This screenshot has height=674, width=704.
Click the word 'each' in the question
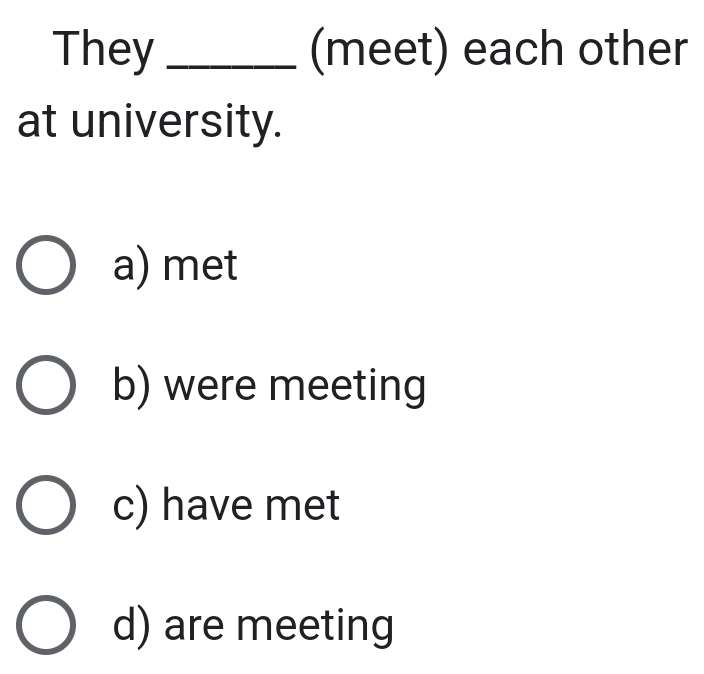pyautogui.click(x=512, y=49)
